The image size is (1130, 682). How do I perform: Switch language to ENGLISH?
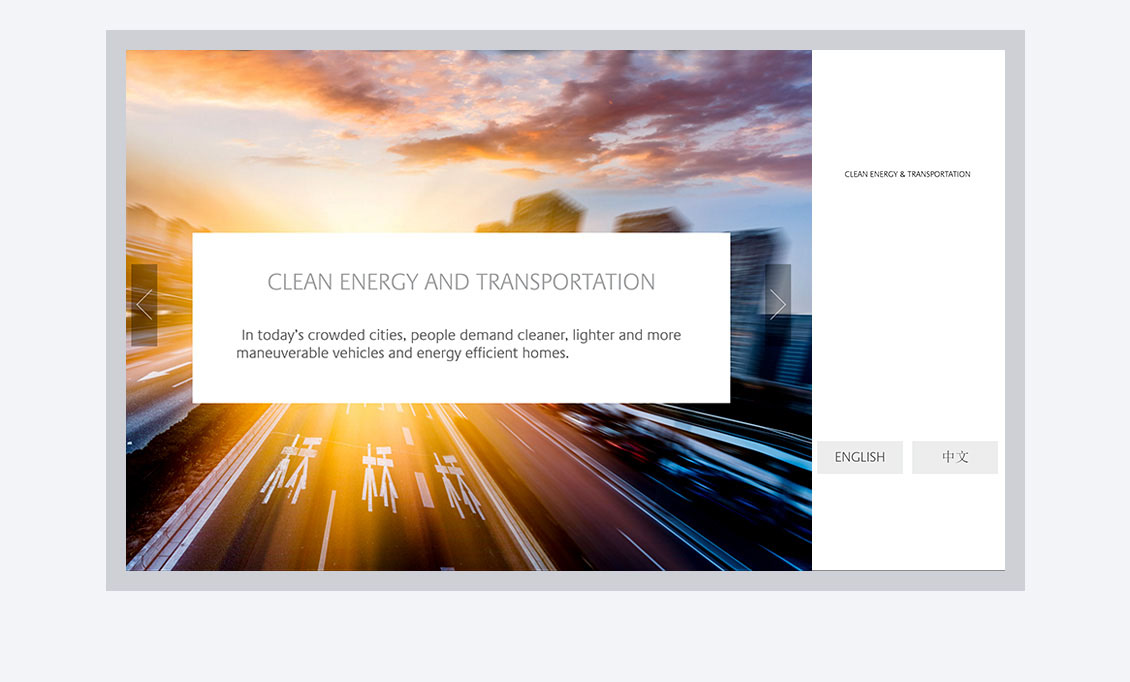tap(860, 457)
